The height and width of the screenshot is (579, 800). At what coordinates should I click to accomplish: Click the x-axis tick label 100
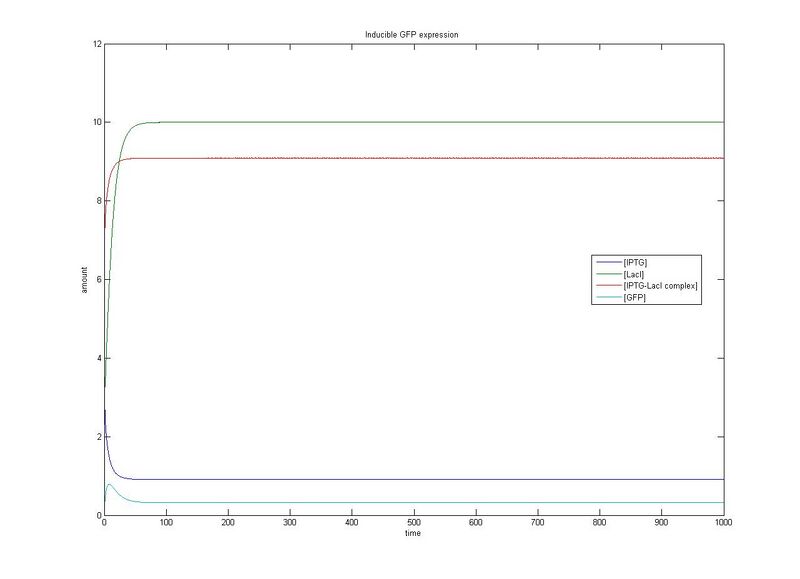[165, 523]
